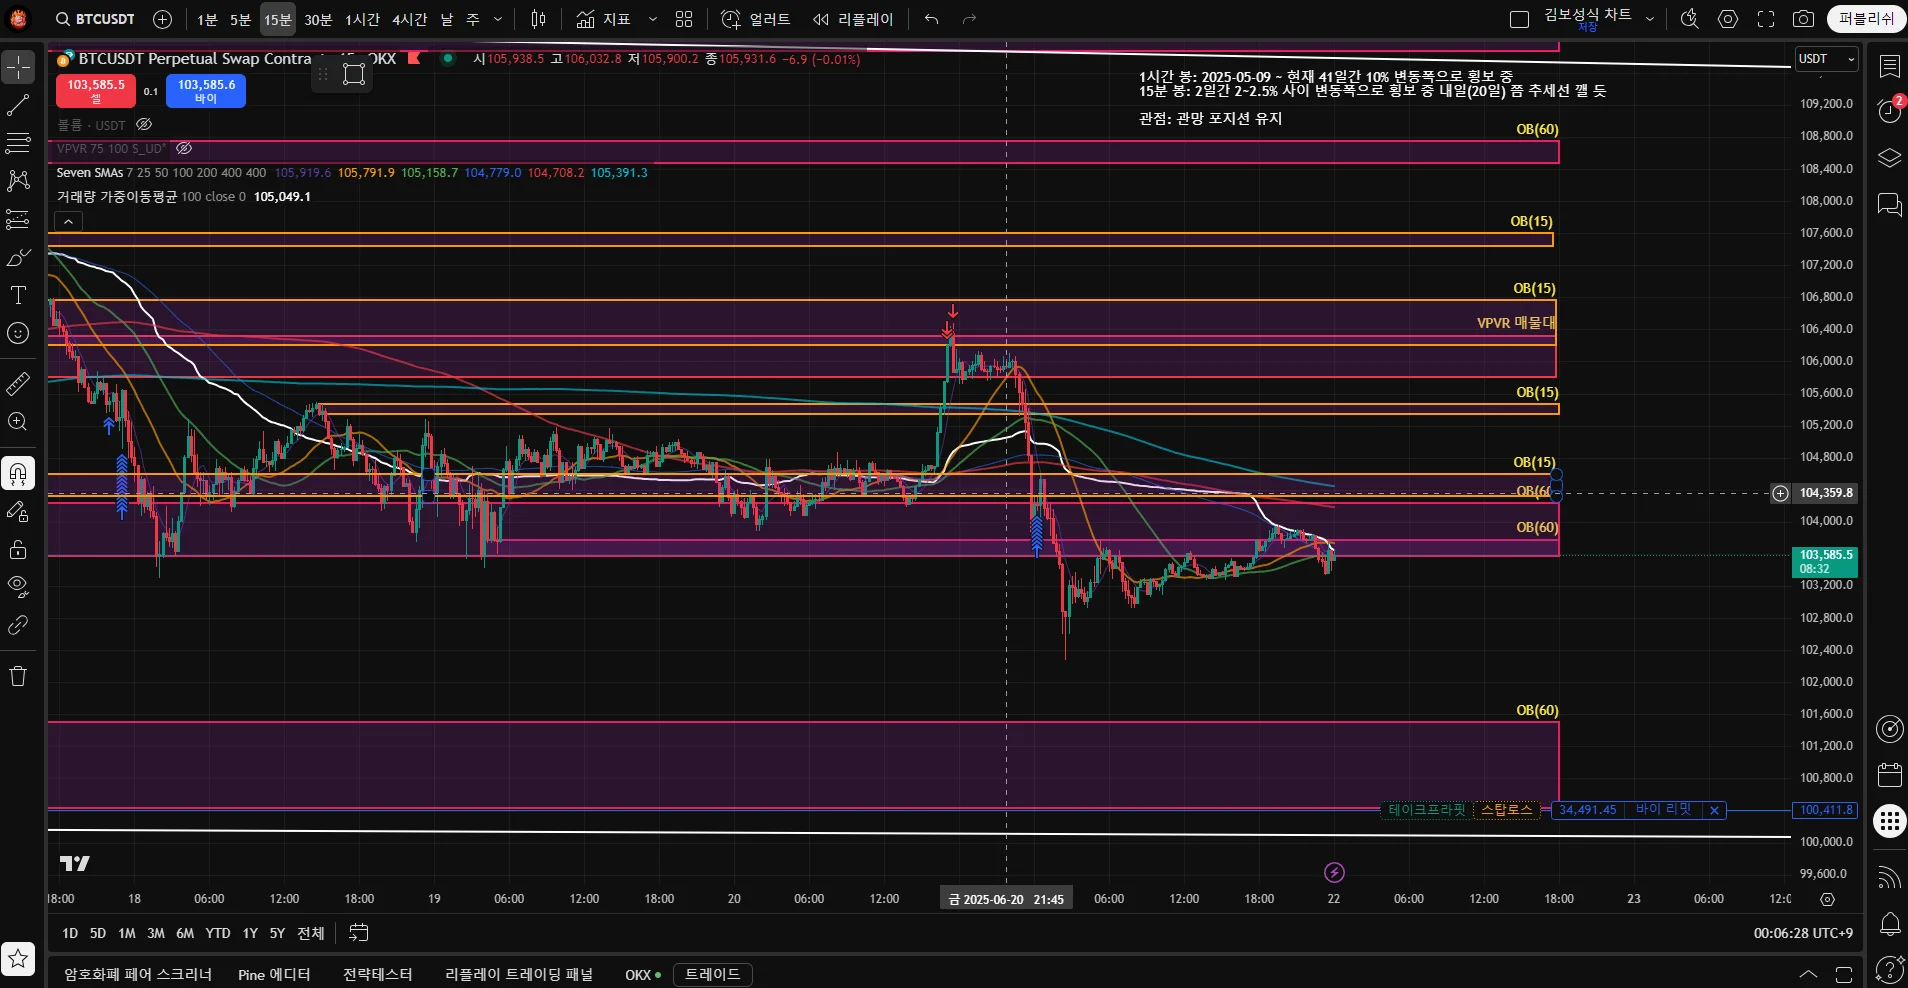The image size is (1908, 988).
Task: Undo the last chart action
Action: pos(931,19)
